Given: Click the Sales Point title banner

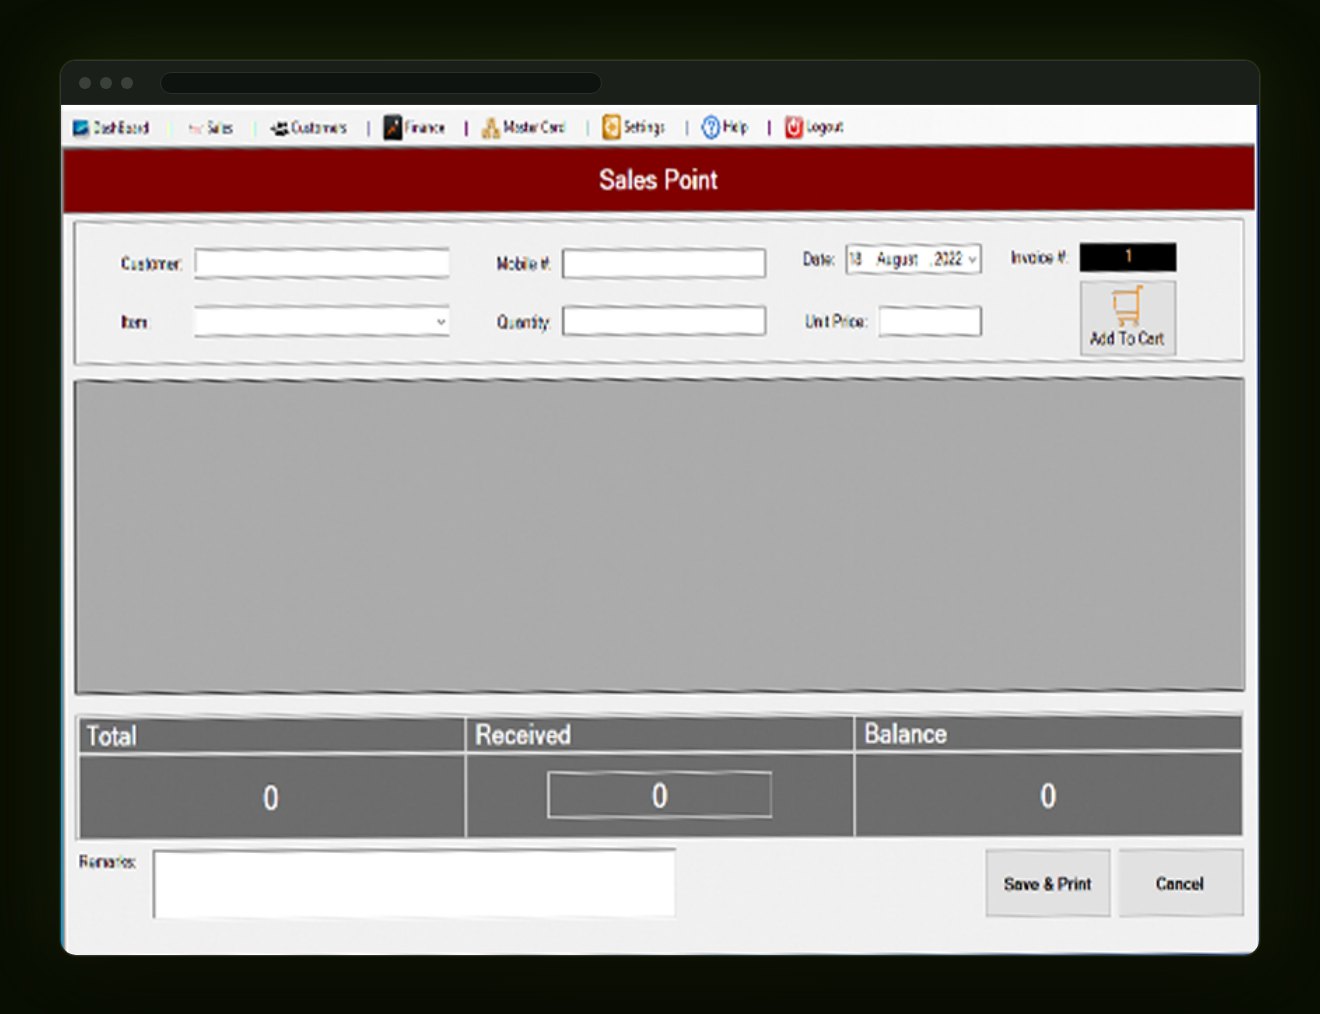Looking at the screenshot, I should click(659, 180).
